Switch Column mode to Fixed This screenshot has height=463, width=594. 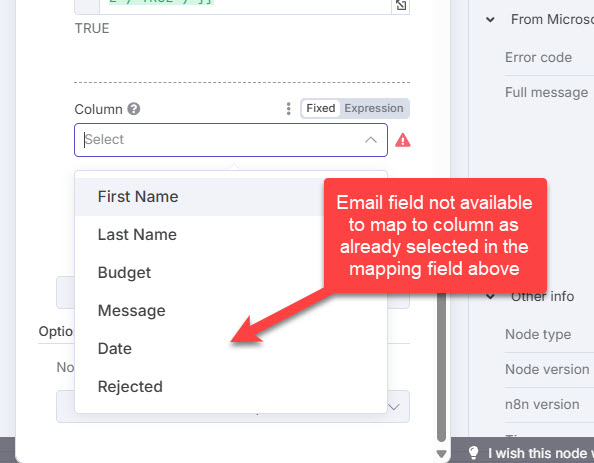pyautogui.click(x=320, y=108)
